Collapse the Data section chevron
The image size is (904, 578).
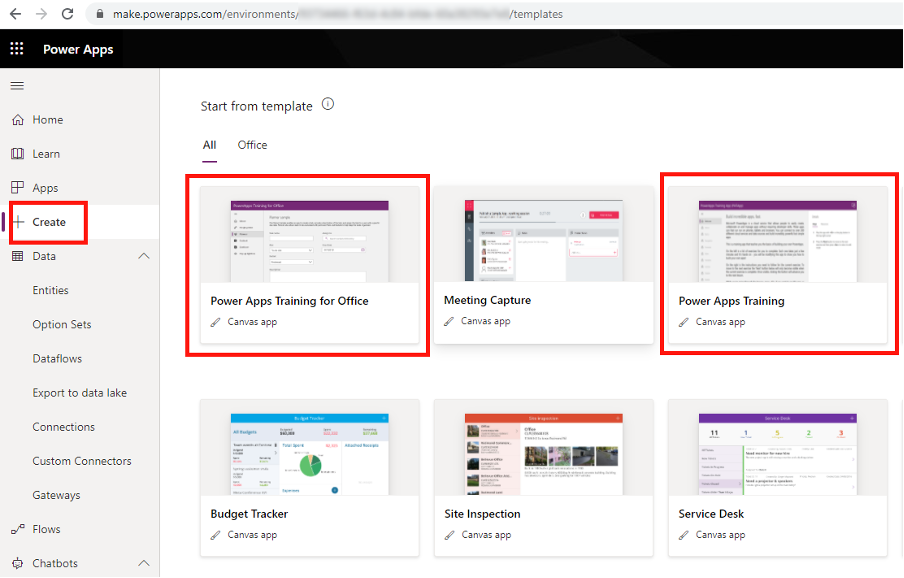tap(143, 256)
